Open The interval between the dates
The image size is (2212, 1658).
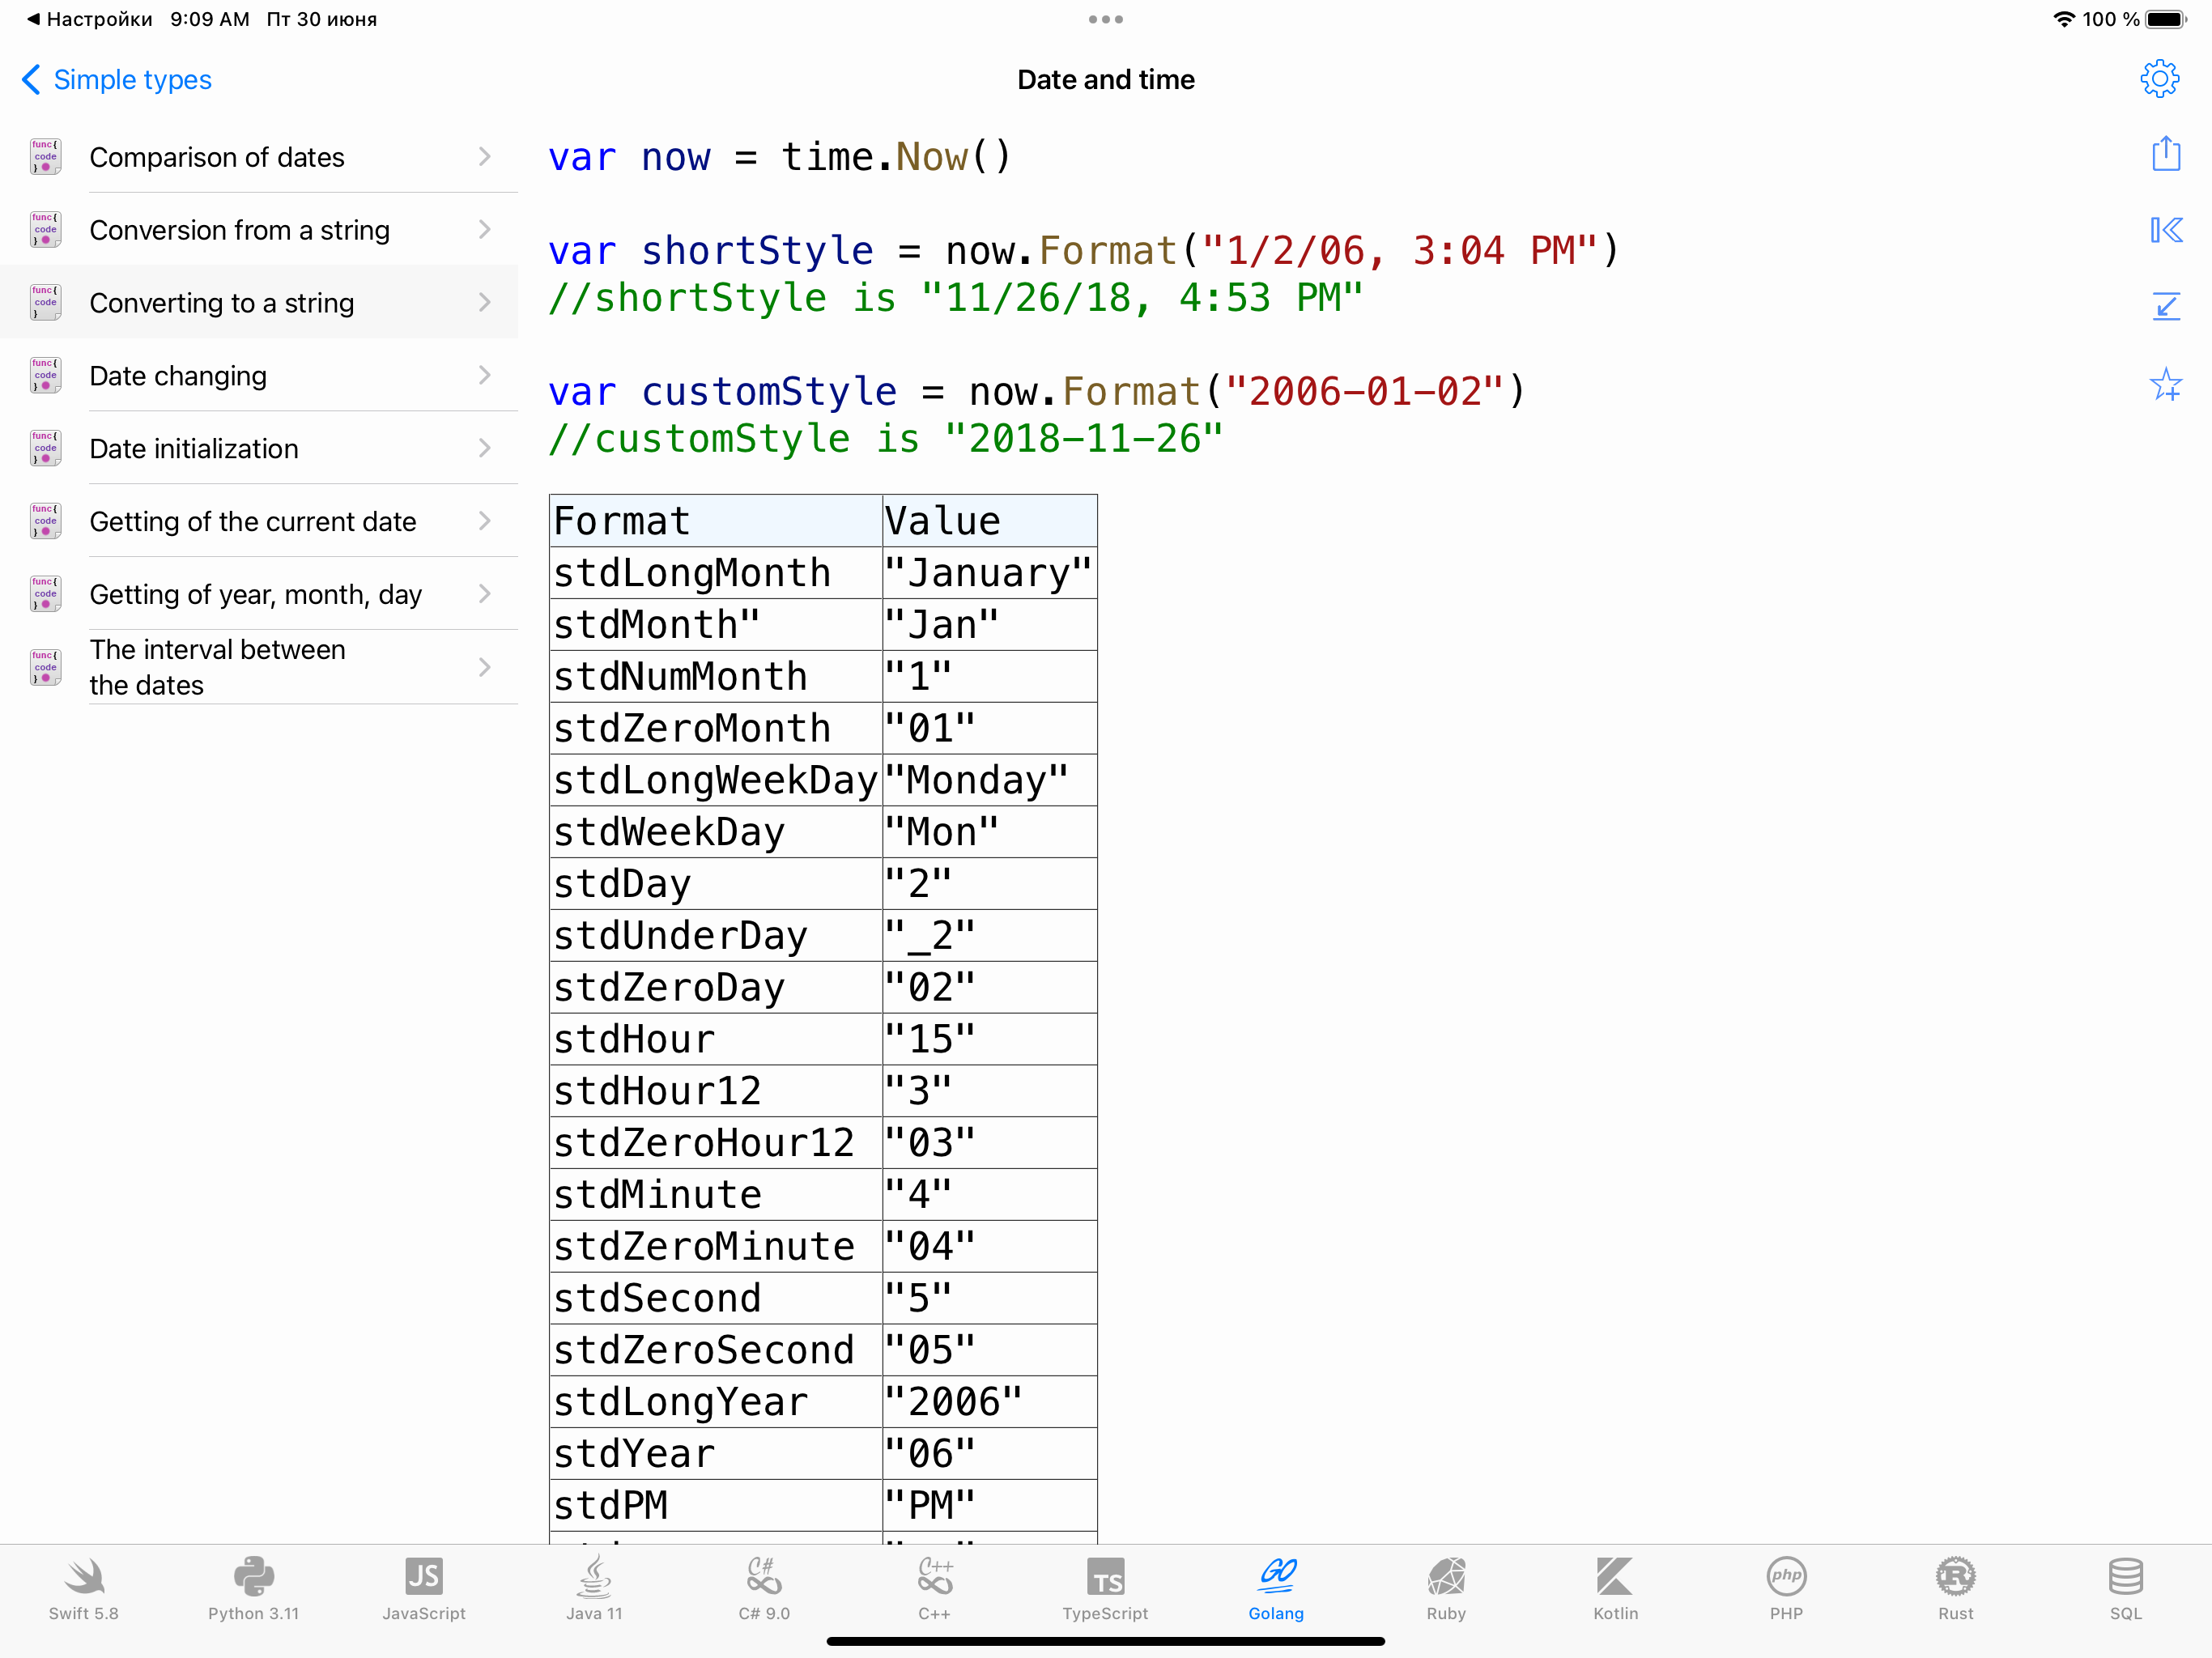click(260, 666)
